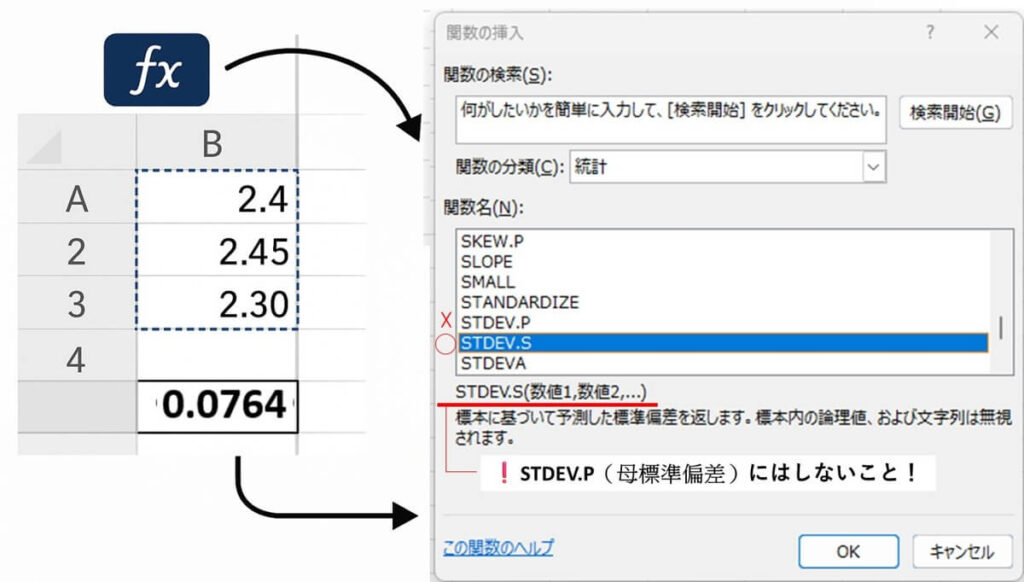The width and height of the screenshot is (1024, 582).
Task: Click cell containing 2.4
Action: 217,197
